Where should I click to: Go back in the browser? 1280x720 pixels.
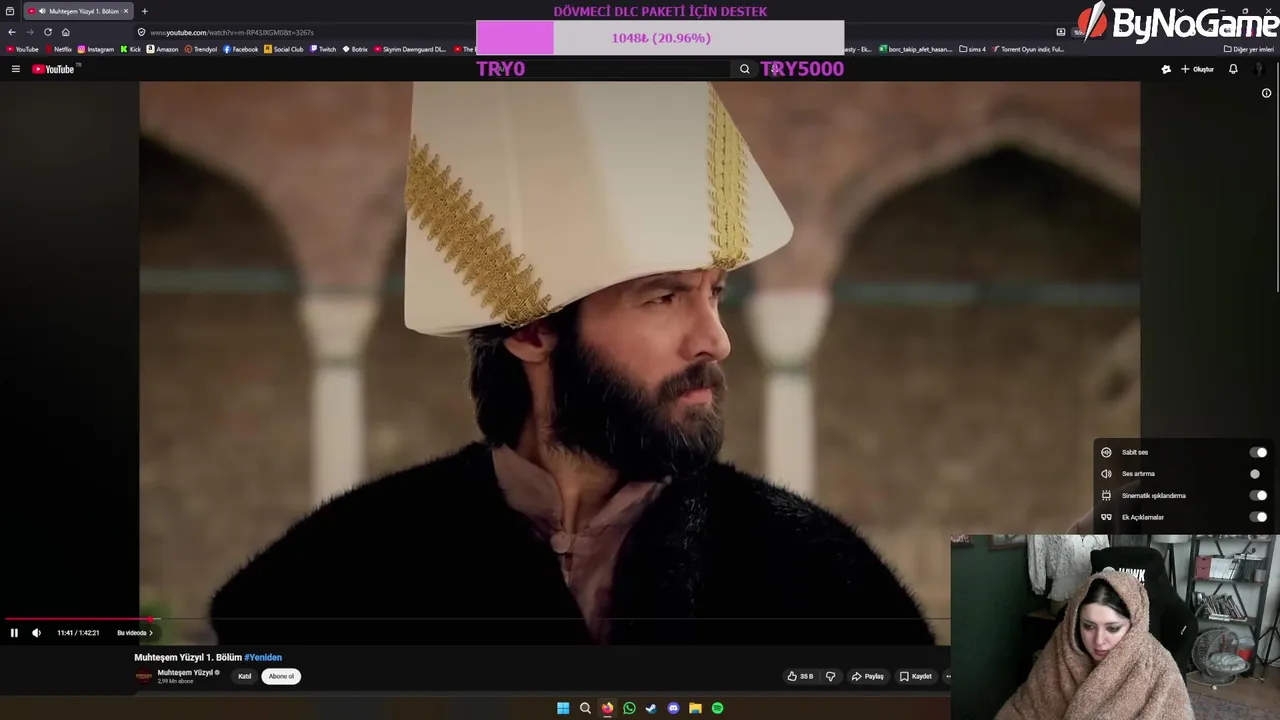coord(12,32)
